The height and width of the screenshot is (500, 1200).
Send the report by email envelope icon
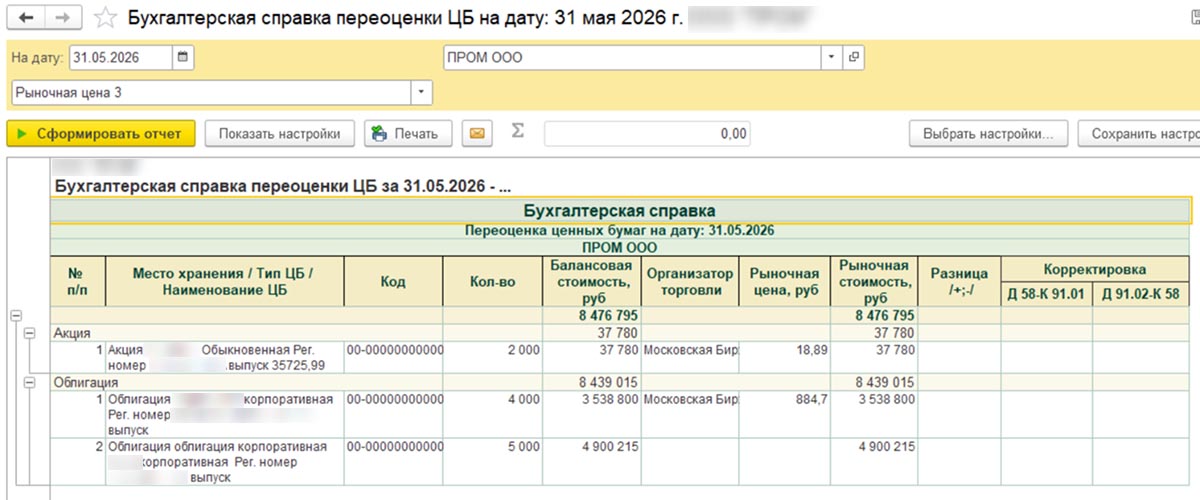tap(478, 133)
